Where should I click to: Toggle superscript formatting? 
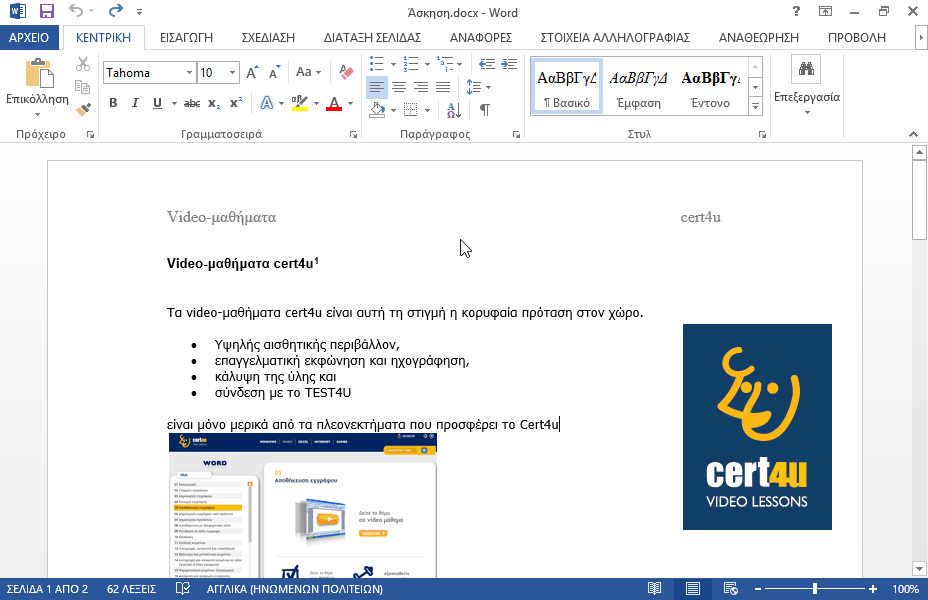[x=236, y=104]
